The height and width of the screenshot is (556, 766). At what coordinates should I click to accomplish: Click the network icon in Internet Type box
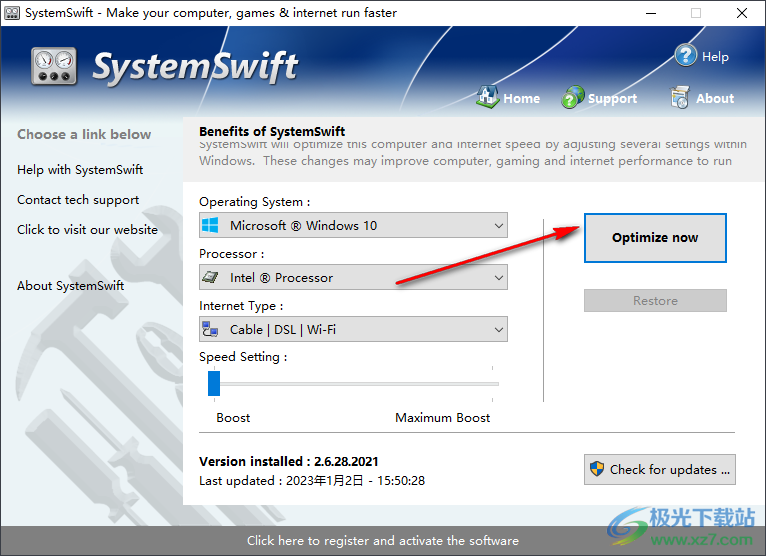[x=210, y=329]
